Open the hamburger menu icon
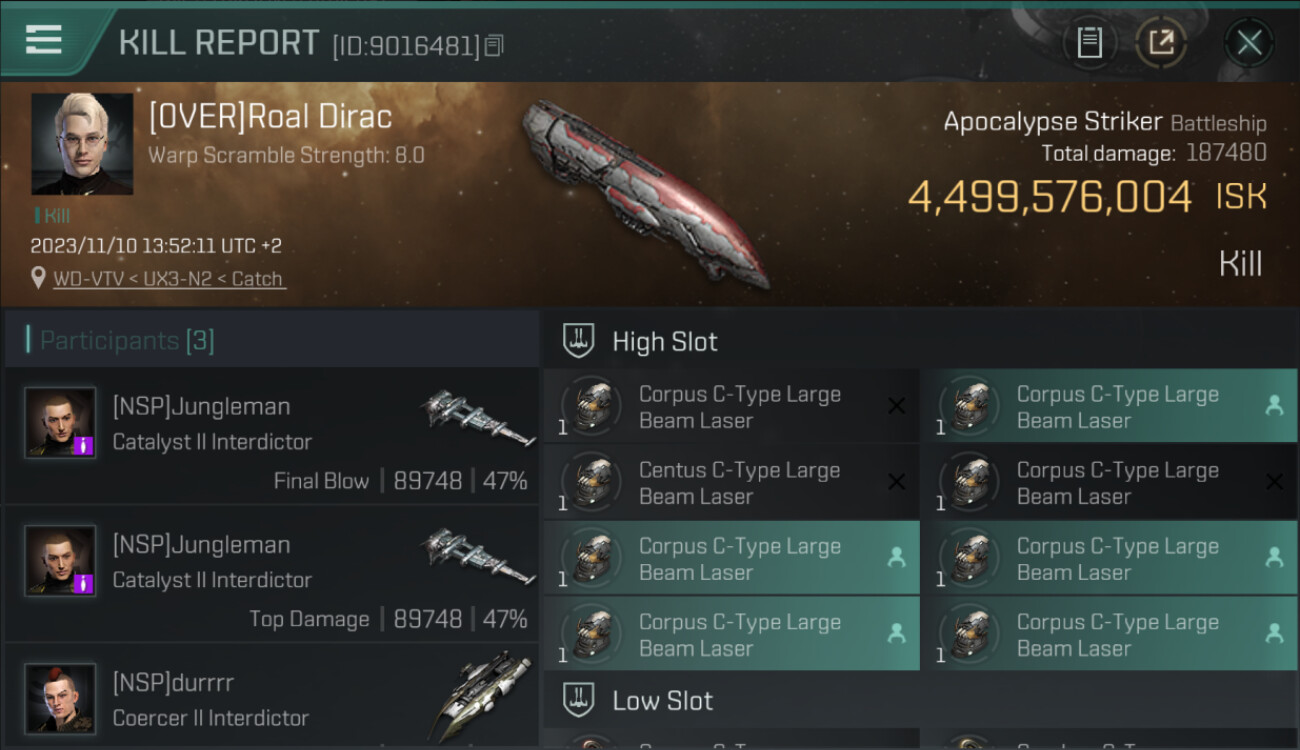The image size is (1300, 750). 43,40
